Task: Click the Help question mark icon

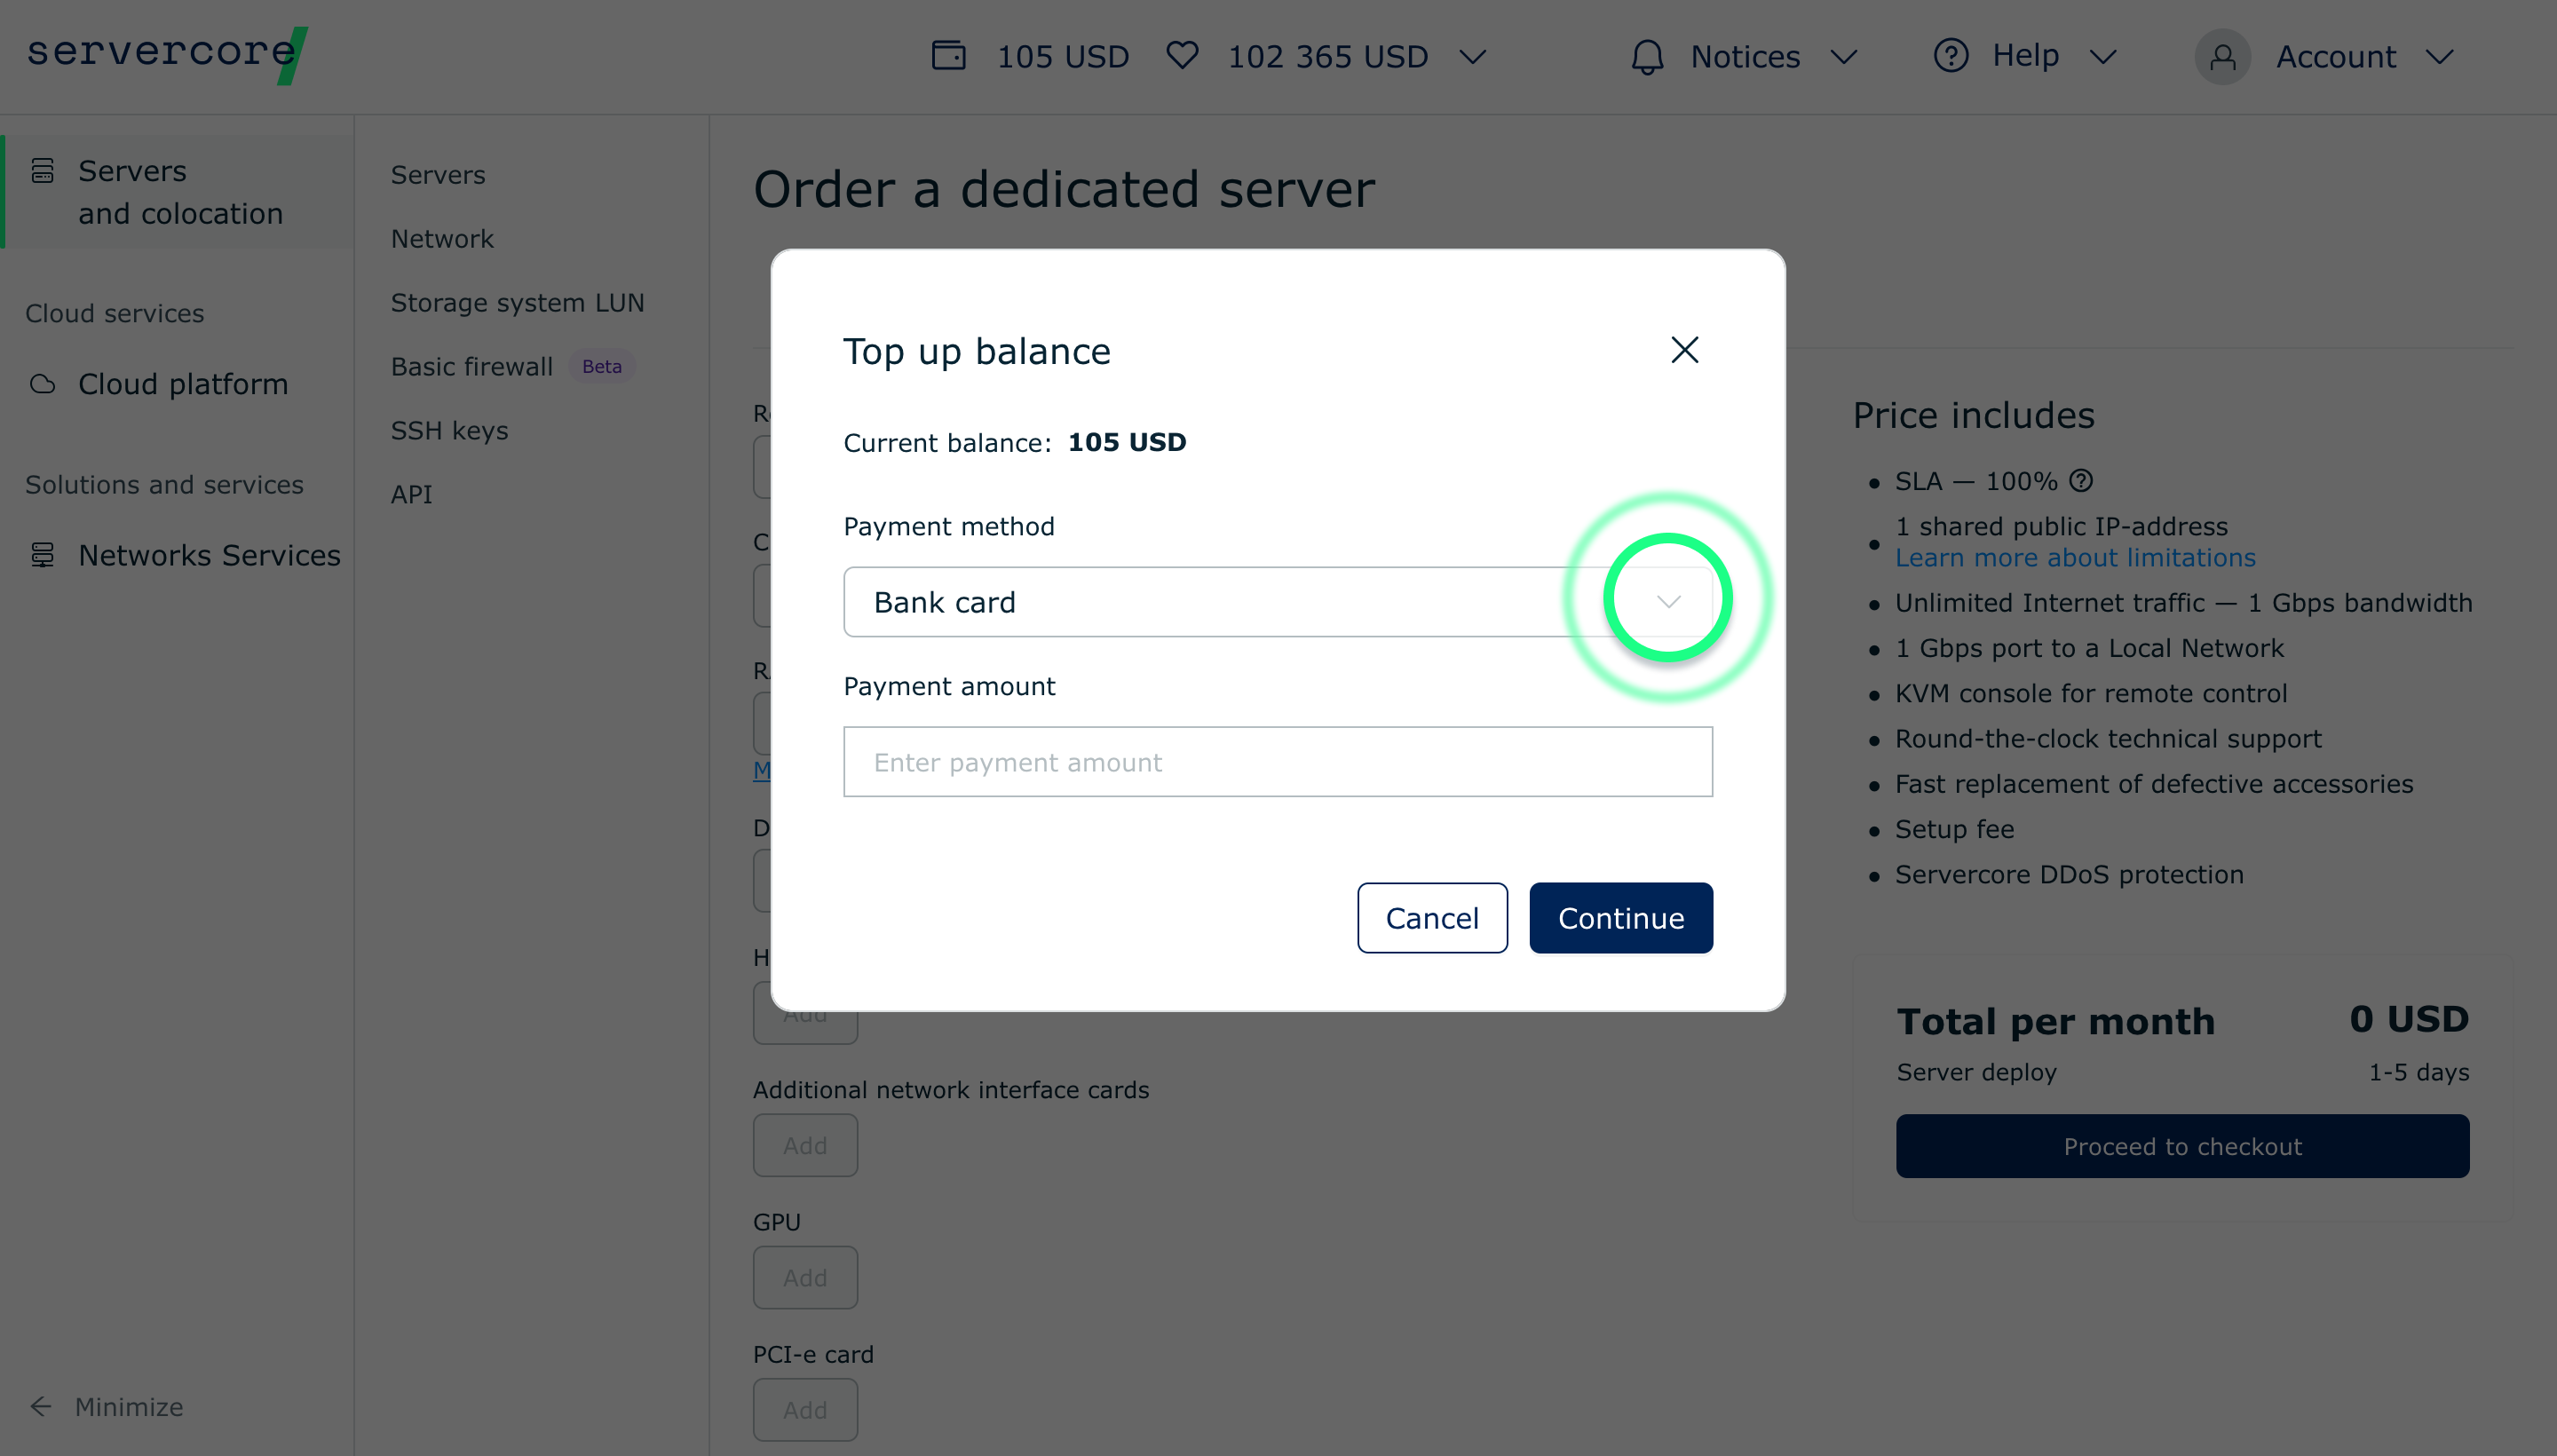Action: click(1950, 56)
